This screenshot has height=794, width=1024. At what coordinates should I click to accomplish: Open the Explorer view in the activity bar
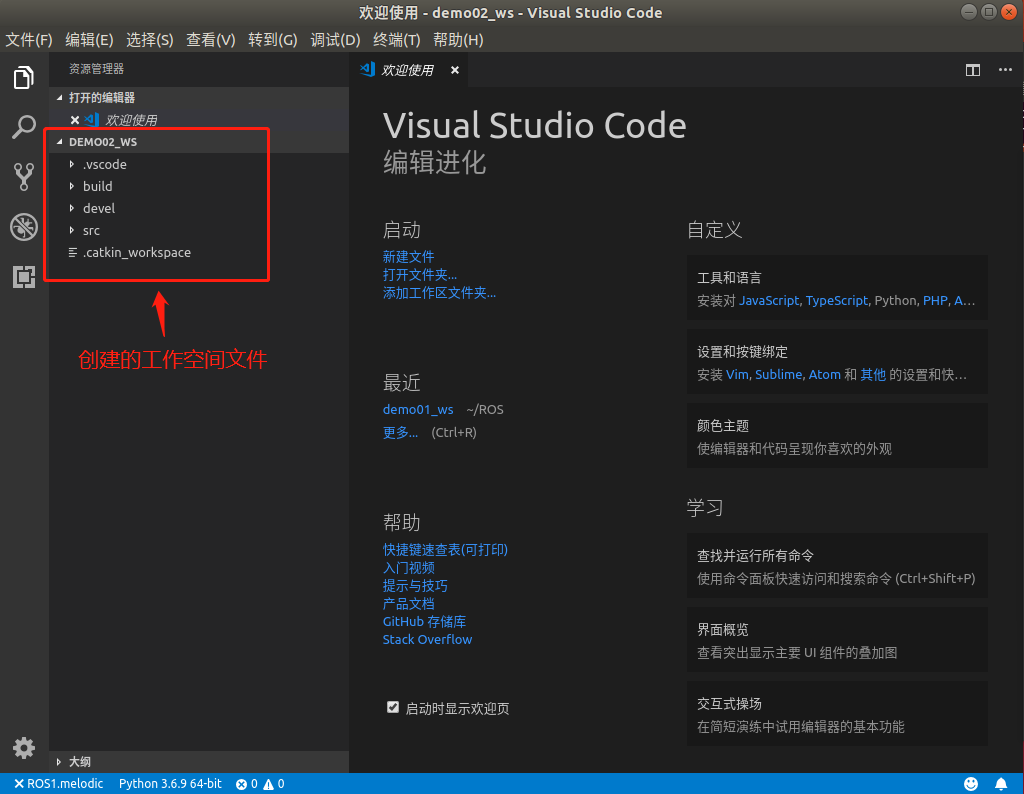click(x=23, y=77)
